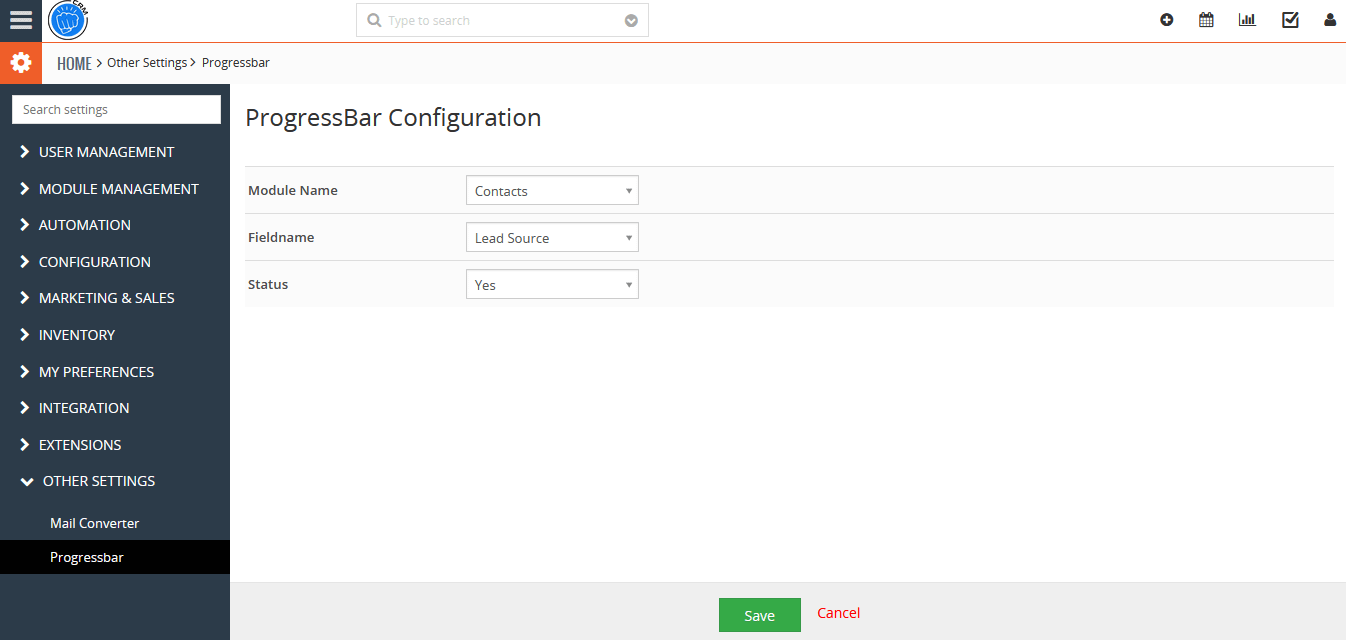
Task: Click the orange settings gear icon
Action: (20, 63)
